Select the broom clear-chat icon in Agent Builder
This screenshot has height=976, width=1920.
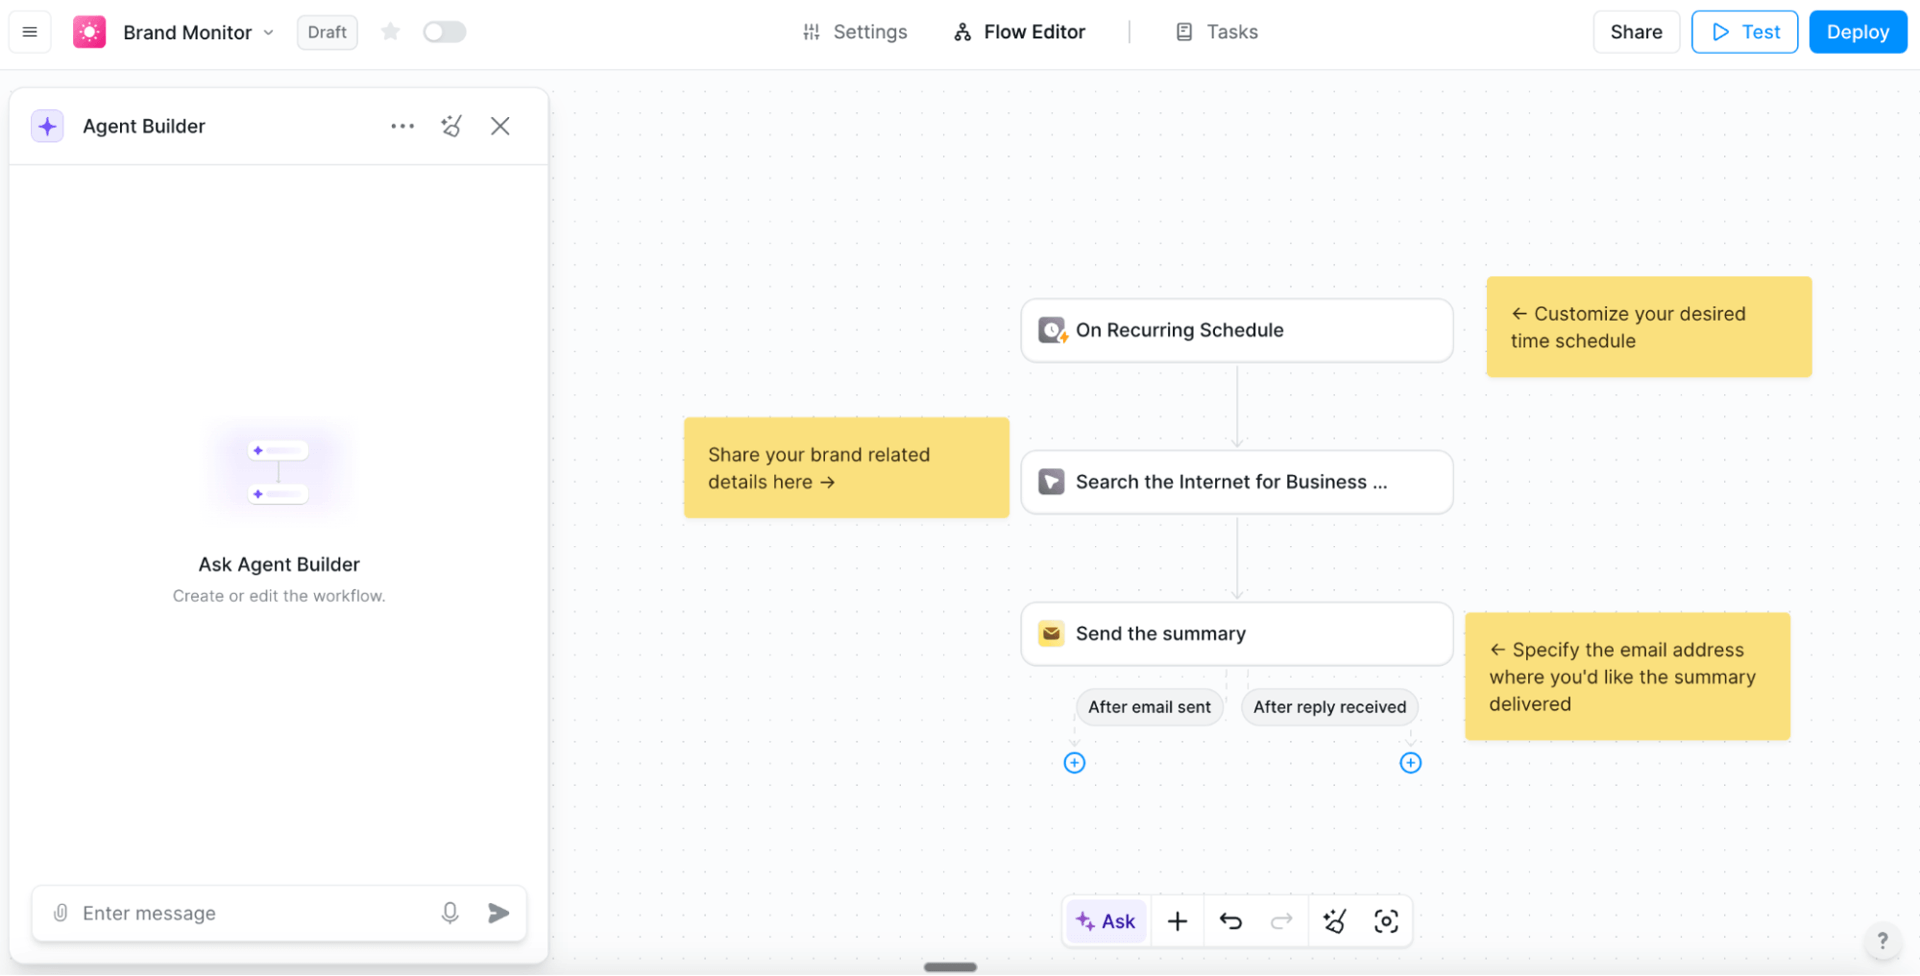[451, 126]
